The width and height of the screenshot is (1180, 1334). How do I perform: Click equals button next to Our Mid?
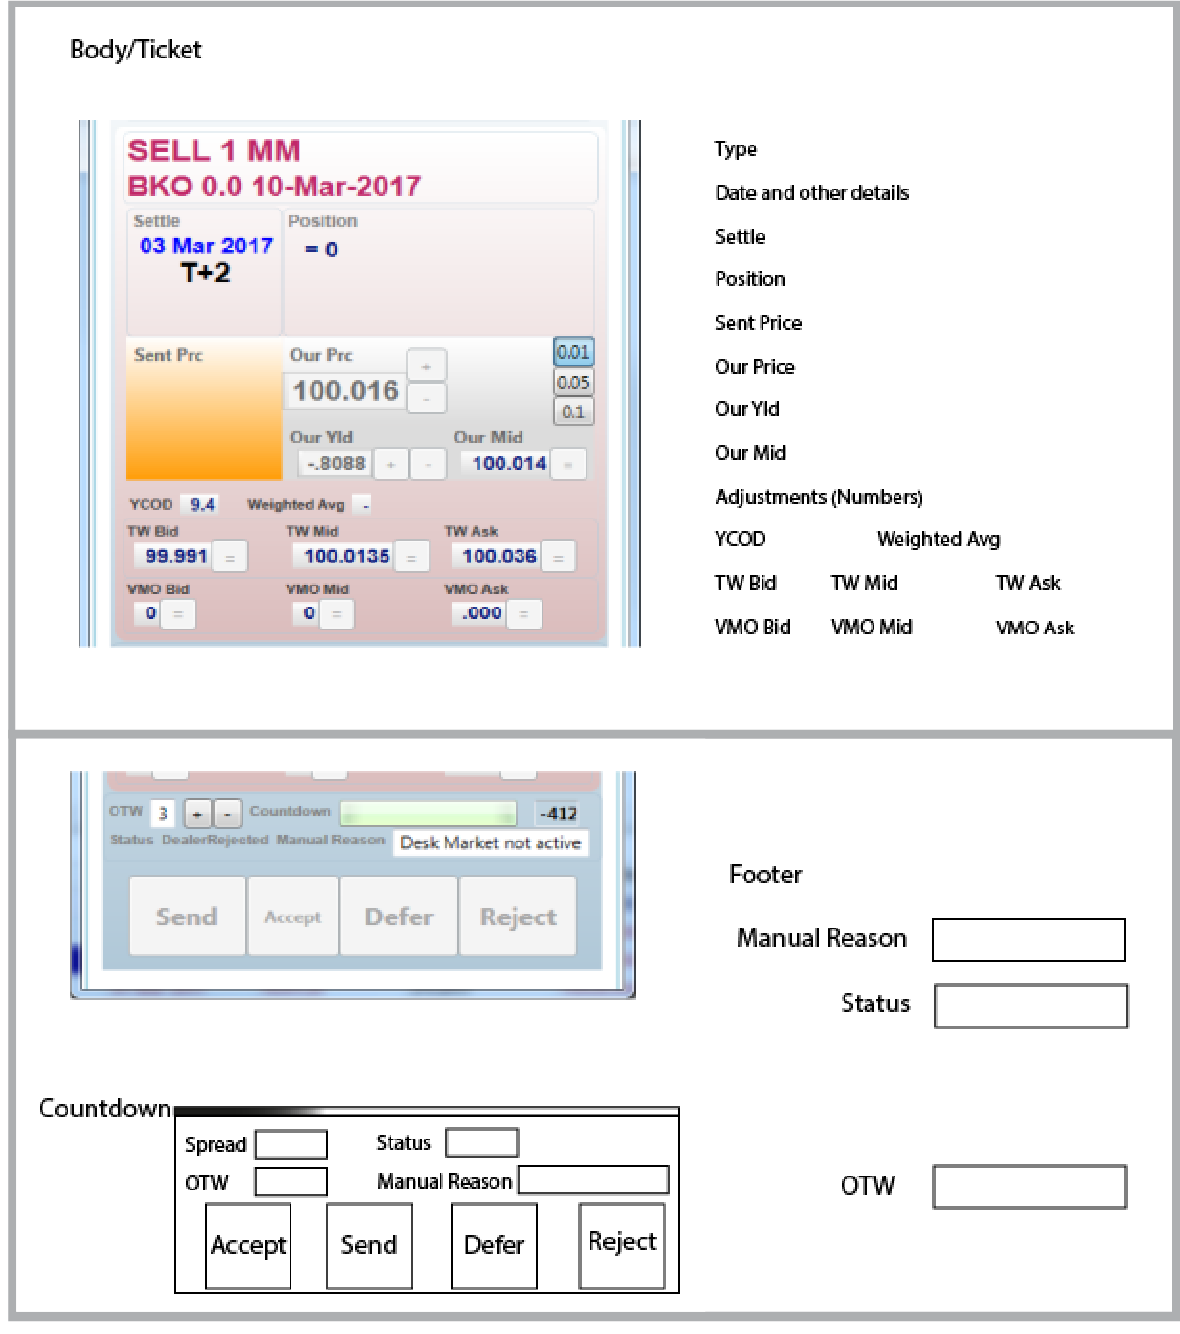point(568,464)
